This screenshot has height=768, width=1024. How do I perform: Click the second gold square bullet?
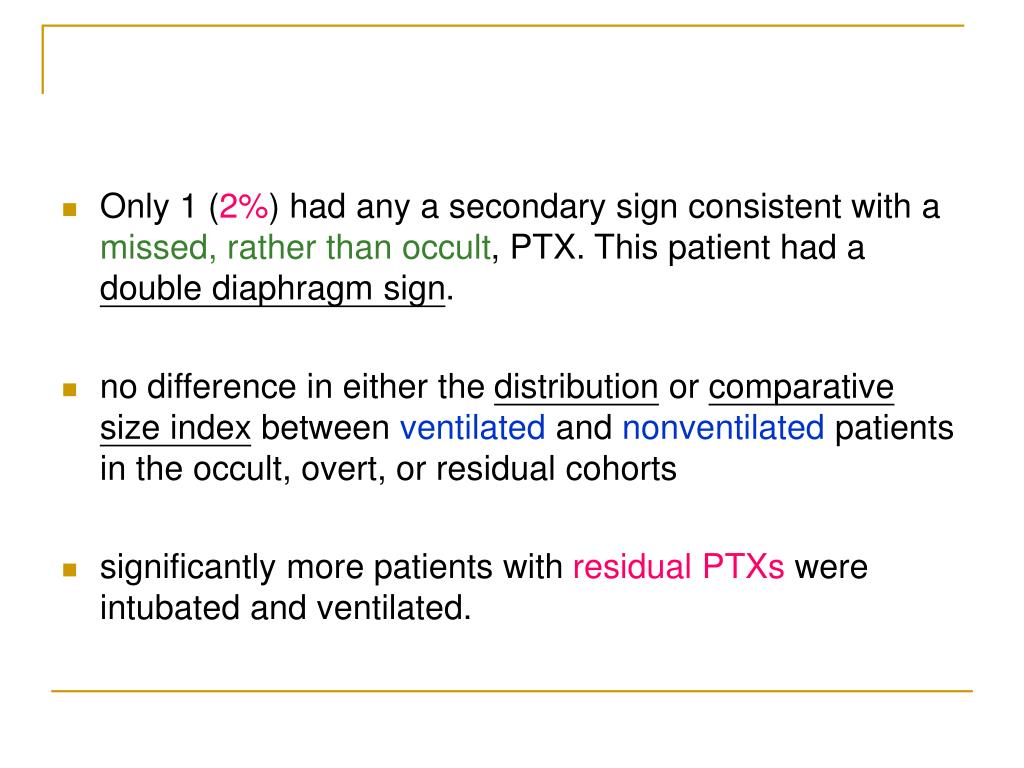pos(70,389)
